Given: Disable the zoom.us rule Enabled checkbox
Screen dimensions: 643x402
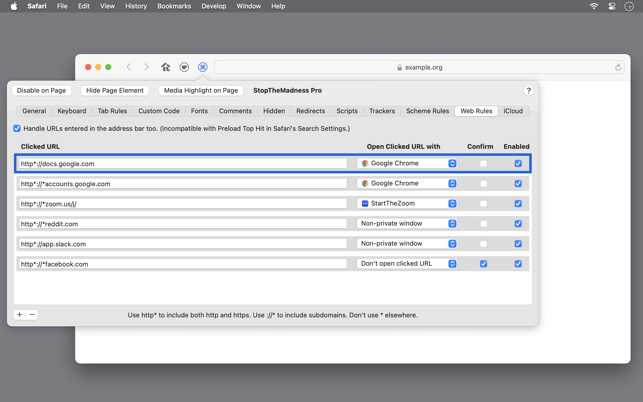Looking at the screenshot, I should point(518,204).
